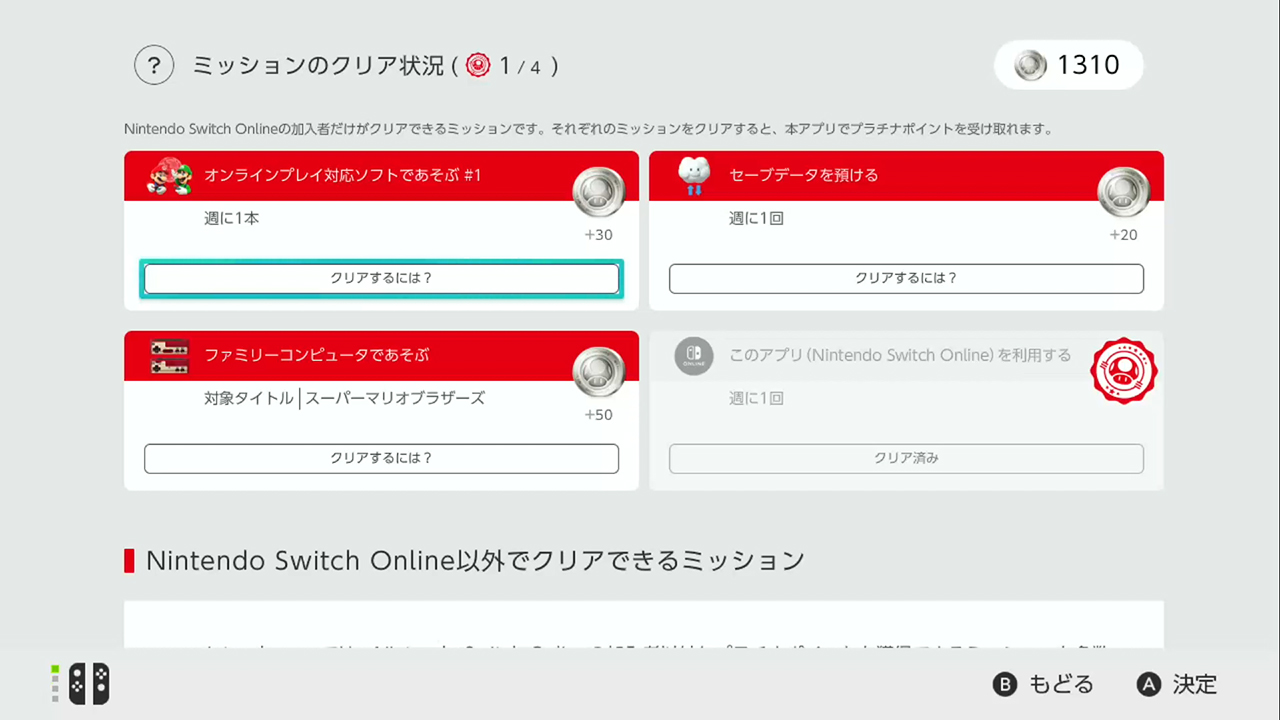The width and height of the screenshot is (1280, 720).
Task: Click the platinum coin icon beside 1310
Action: 1029,66
